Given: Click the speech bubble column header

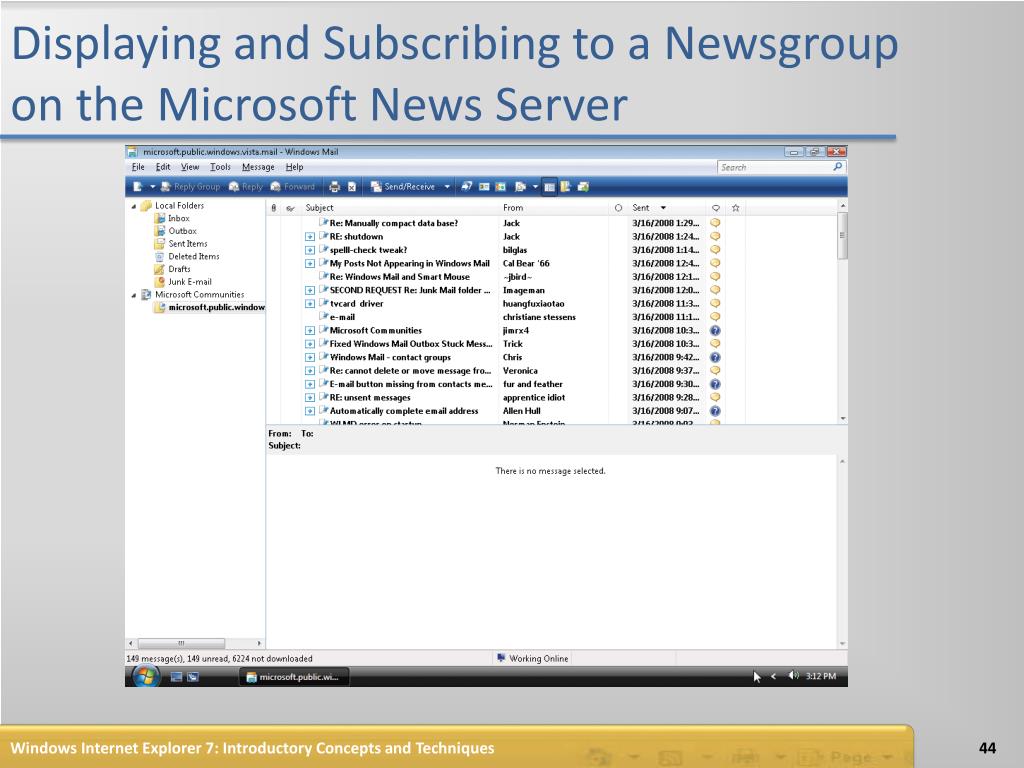Looking at the screenshot, I should pyautogui.click(x=716, y=208).
